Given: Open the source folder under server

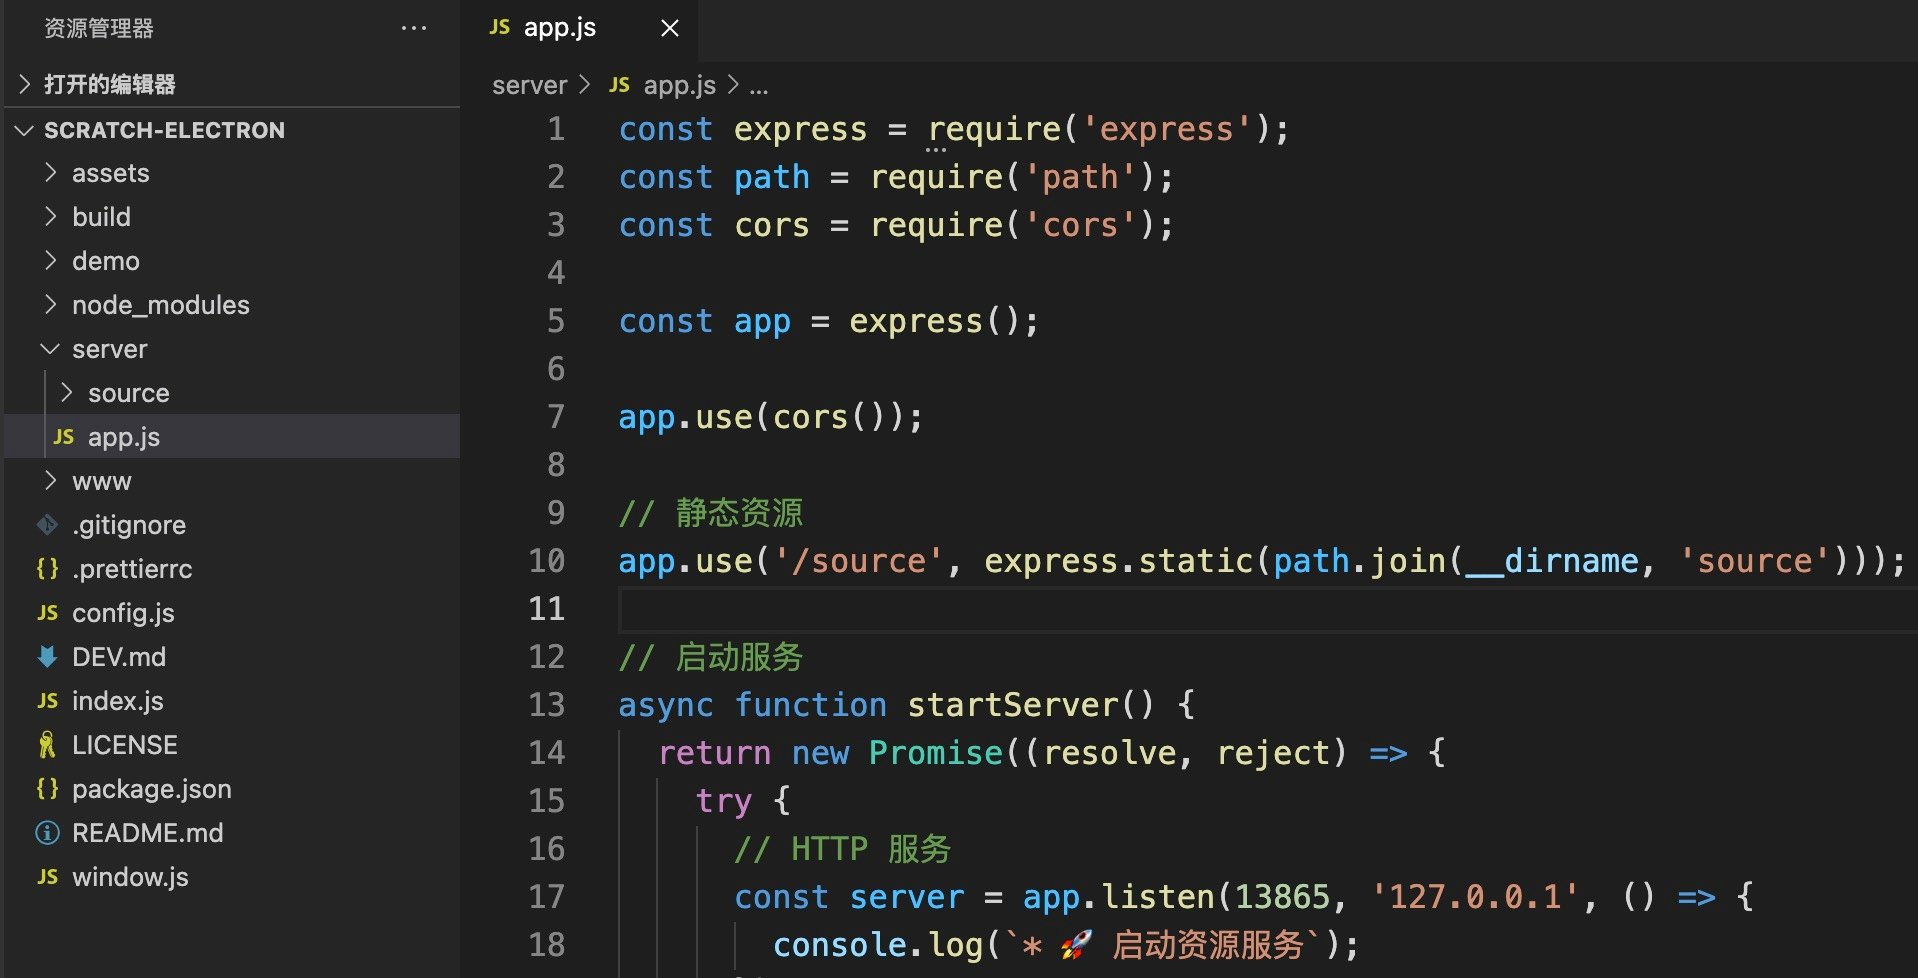Looking at the screenshot, I should 232,393.
